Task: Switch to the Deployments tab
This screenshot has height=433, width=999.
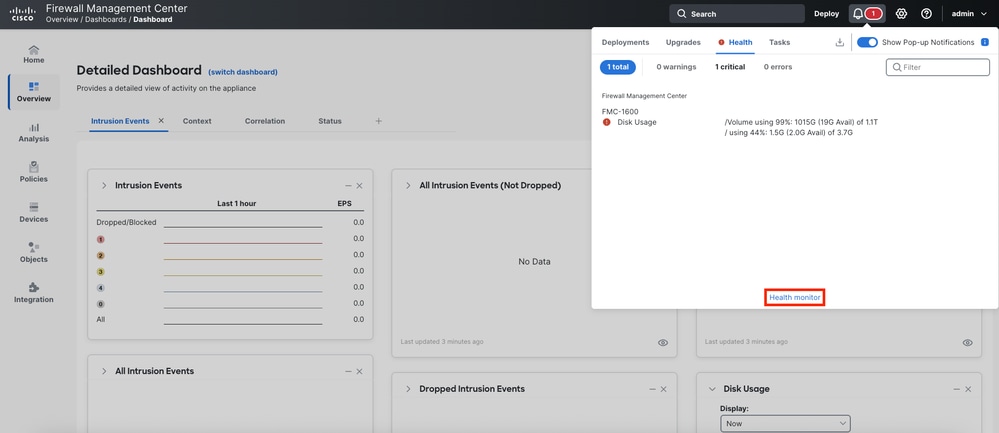Action: pos(625,42)
